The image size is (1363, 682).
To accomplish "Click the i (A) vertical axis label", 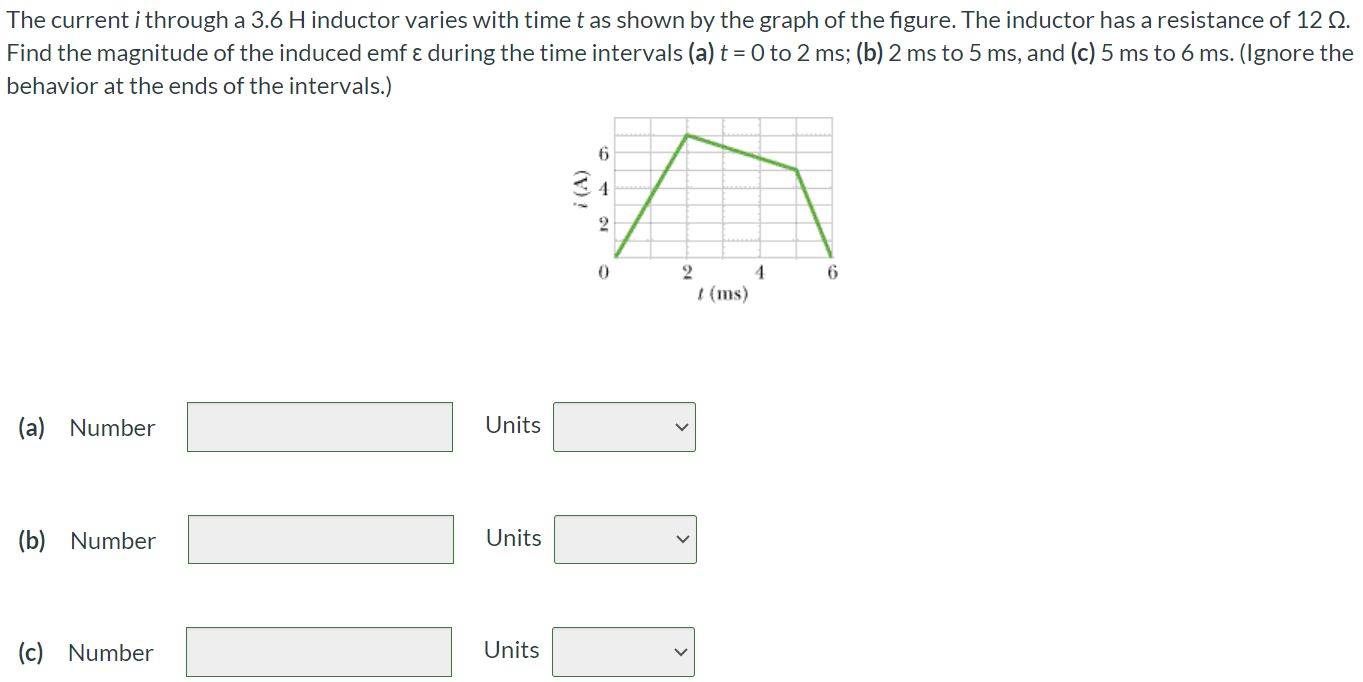I will [x=578, y=188].
